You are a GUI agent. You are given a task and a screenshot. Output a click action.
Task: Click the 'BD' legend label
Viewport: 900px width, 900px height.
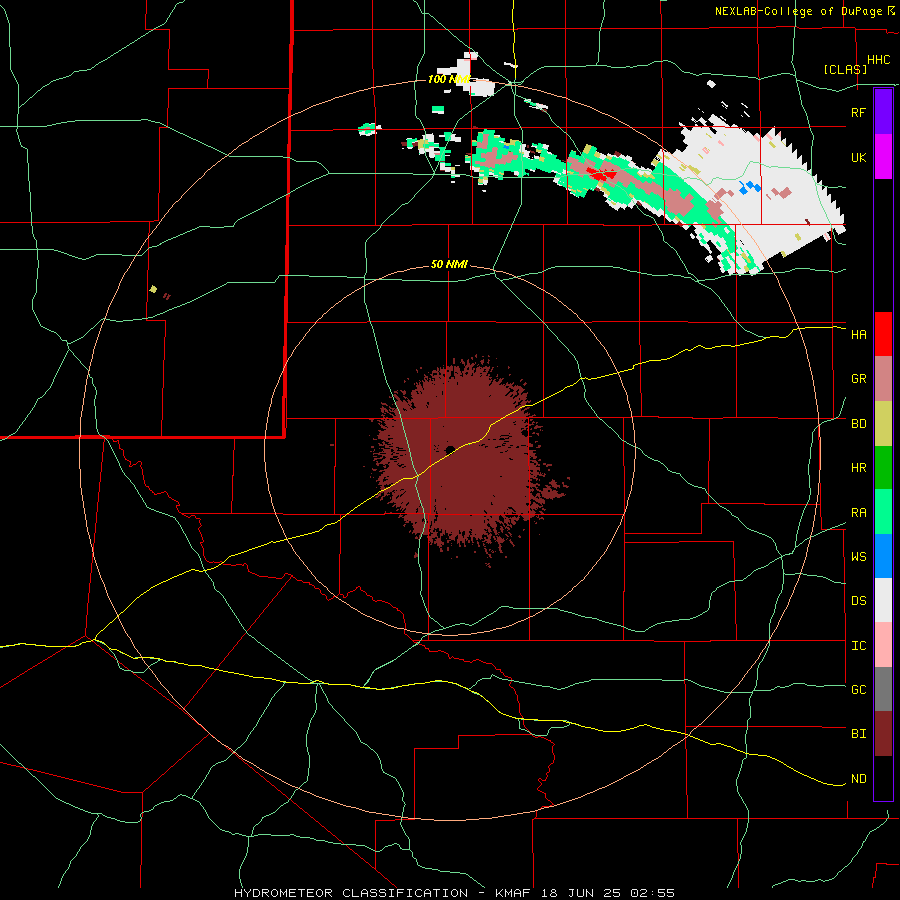[x=859, y=424]
